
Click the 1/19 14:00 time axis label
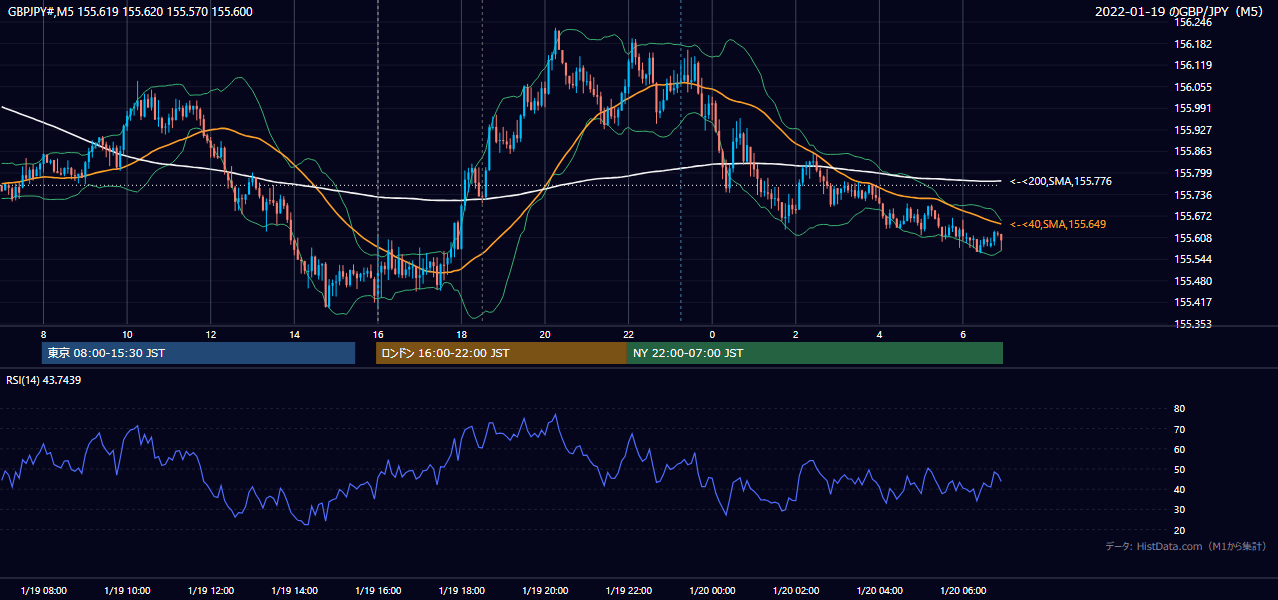coord(294,591)
